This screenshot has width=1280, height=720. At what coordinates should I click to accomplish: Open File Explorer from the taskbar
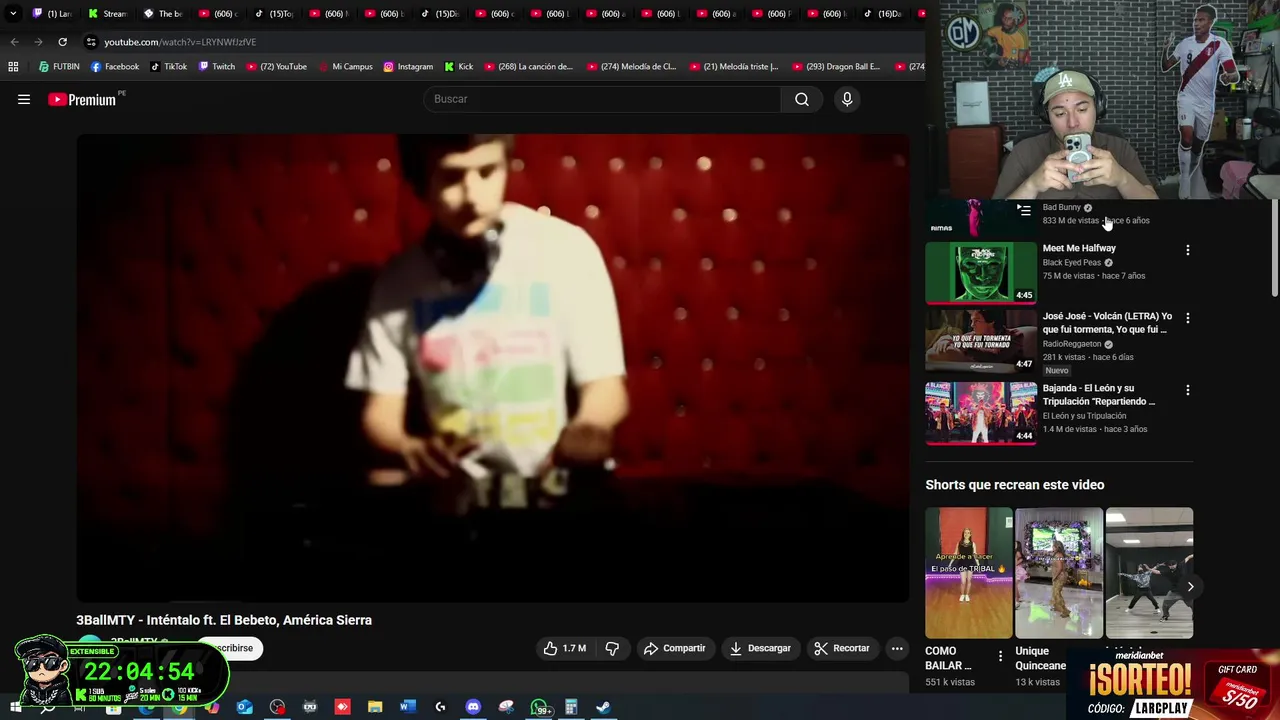point(375,707)
